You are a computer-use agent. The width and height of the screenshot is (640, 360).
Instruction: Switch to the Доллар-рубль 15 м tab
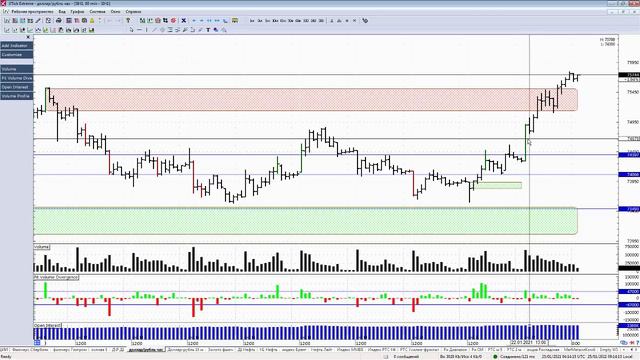pyautogui.click(x=186, y=350)
